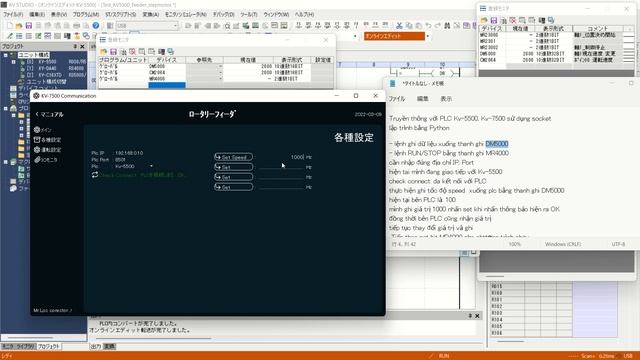The height and width of the screenshot is (360, 640).
Task: Open 編集 menu in Notepad window
Action: [x=422, y=99]
